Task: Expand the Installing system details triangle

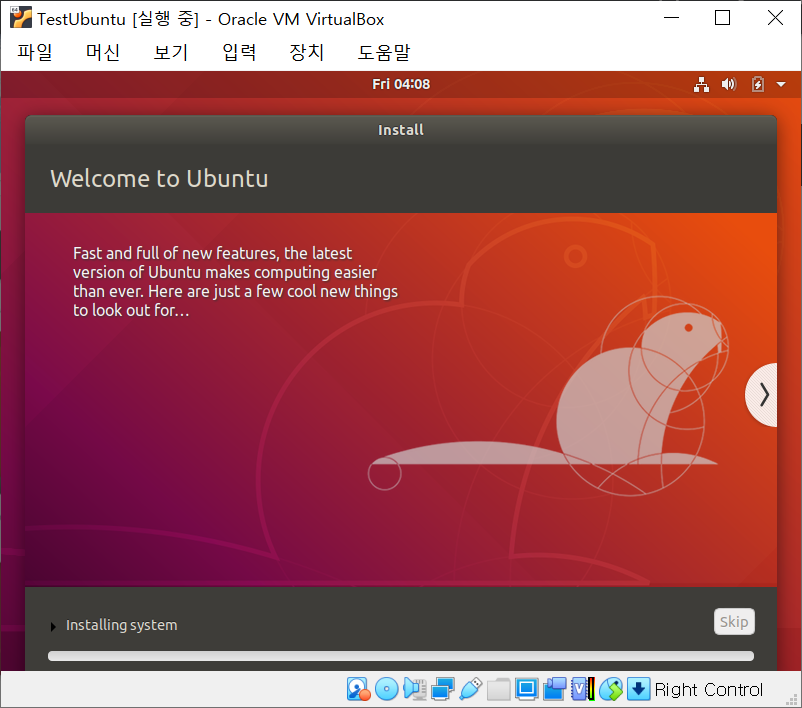Action: (53, 626)
